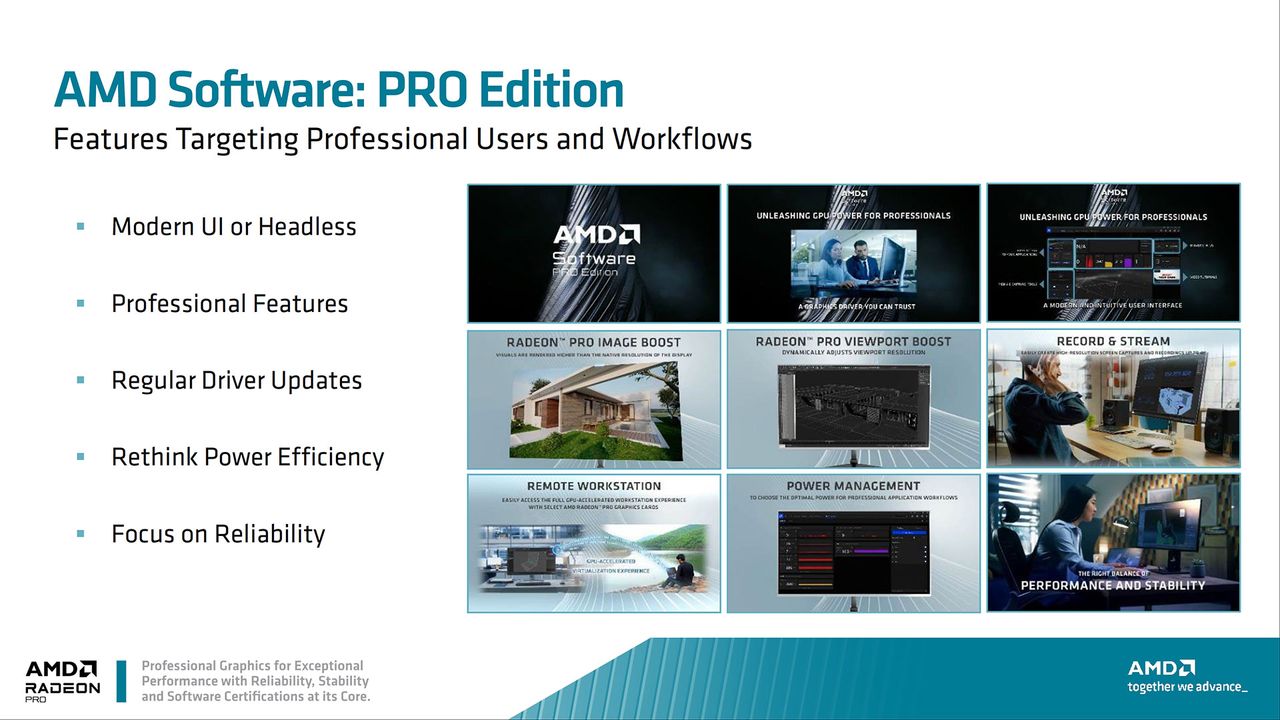Image resolution: width=1280 pixels, height=720 pixels.
Task: Select the 'Professional Features' bullet text
Action: (230, 303)
